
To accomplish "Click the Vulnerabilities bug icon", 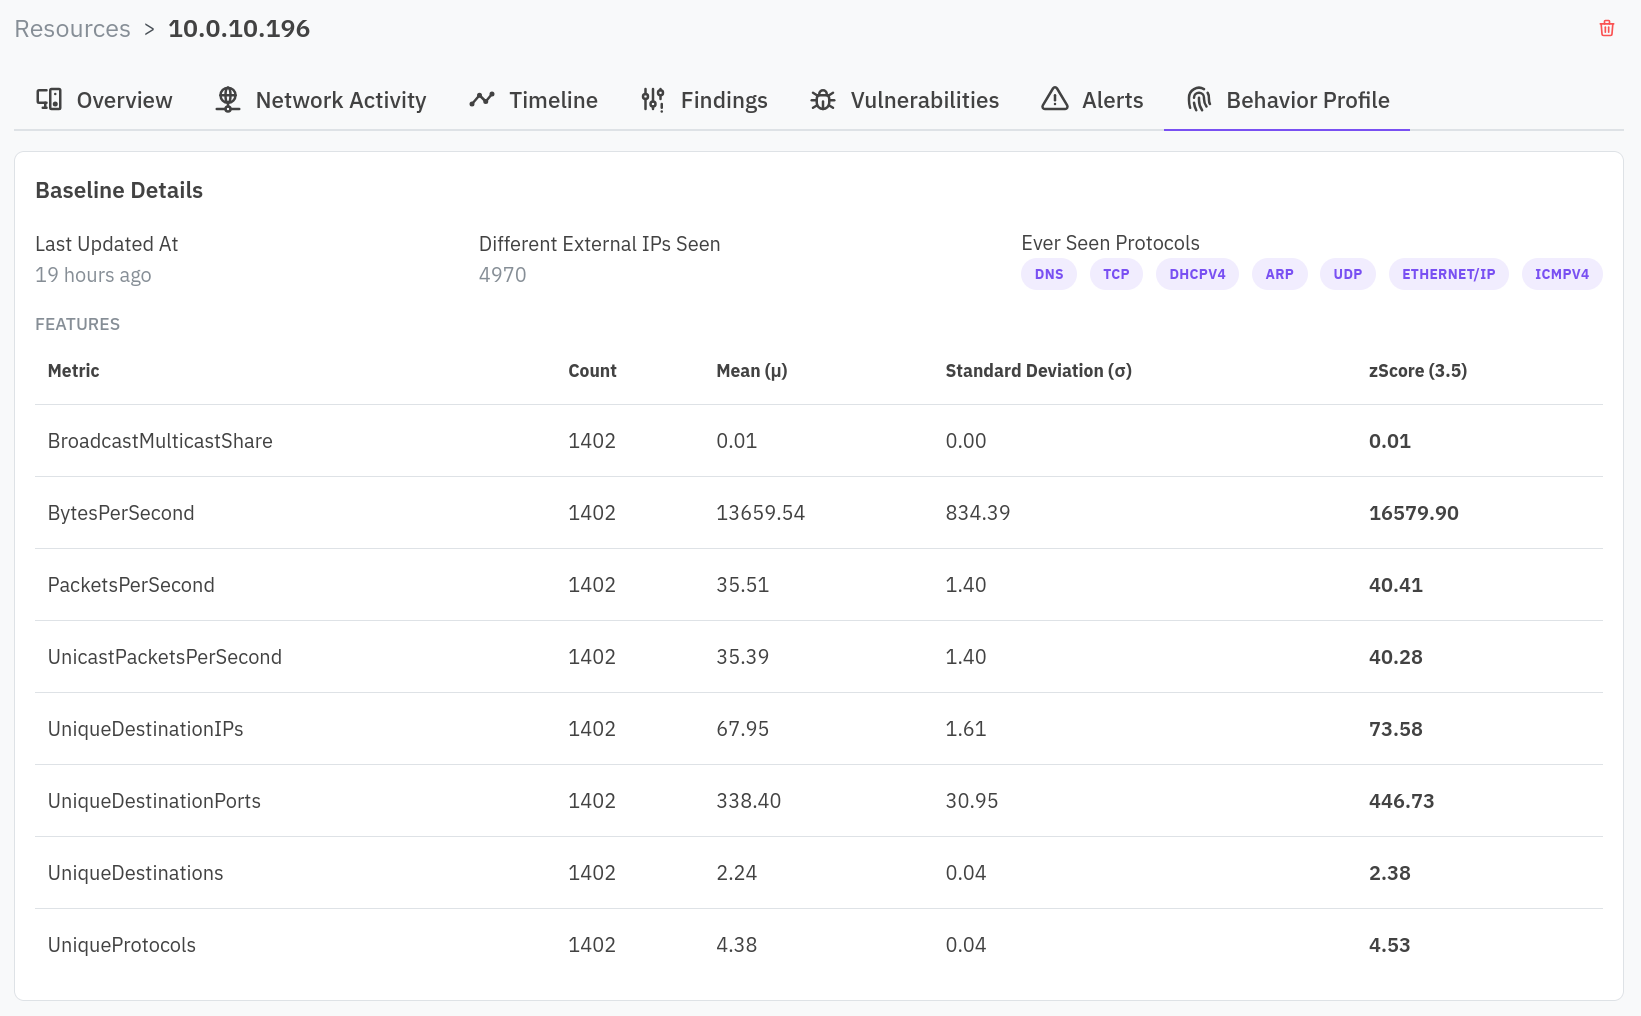I will tap(823, 99).
